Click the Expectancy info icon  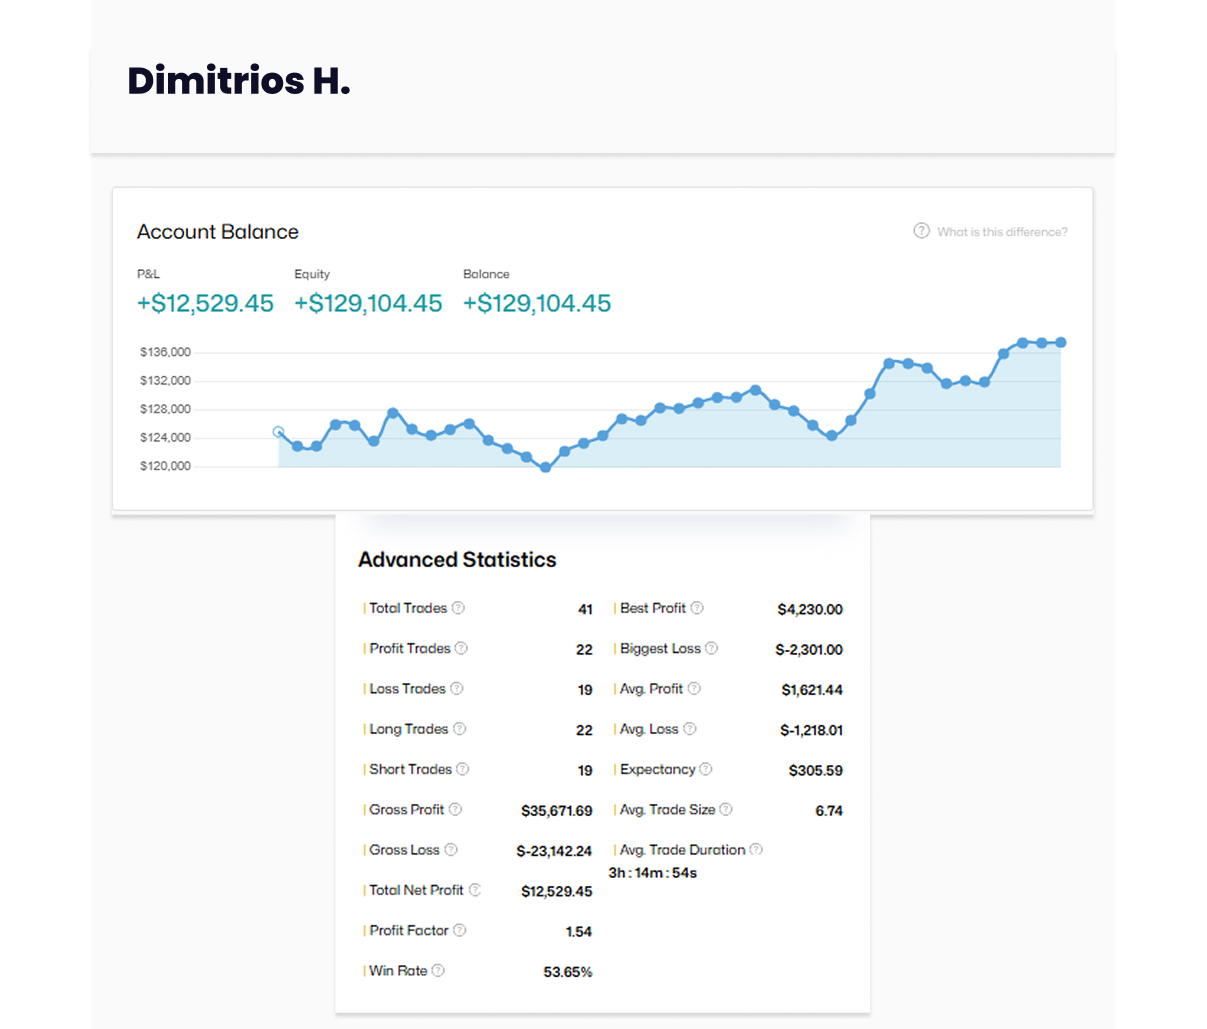706,769
